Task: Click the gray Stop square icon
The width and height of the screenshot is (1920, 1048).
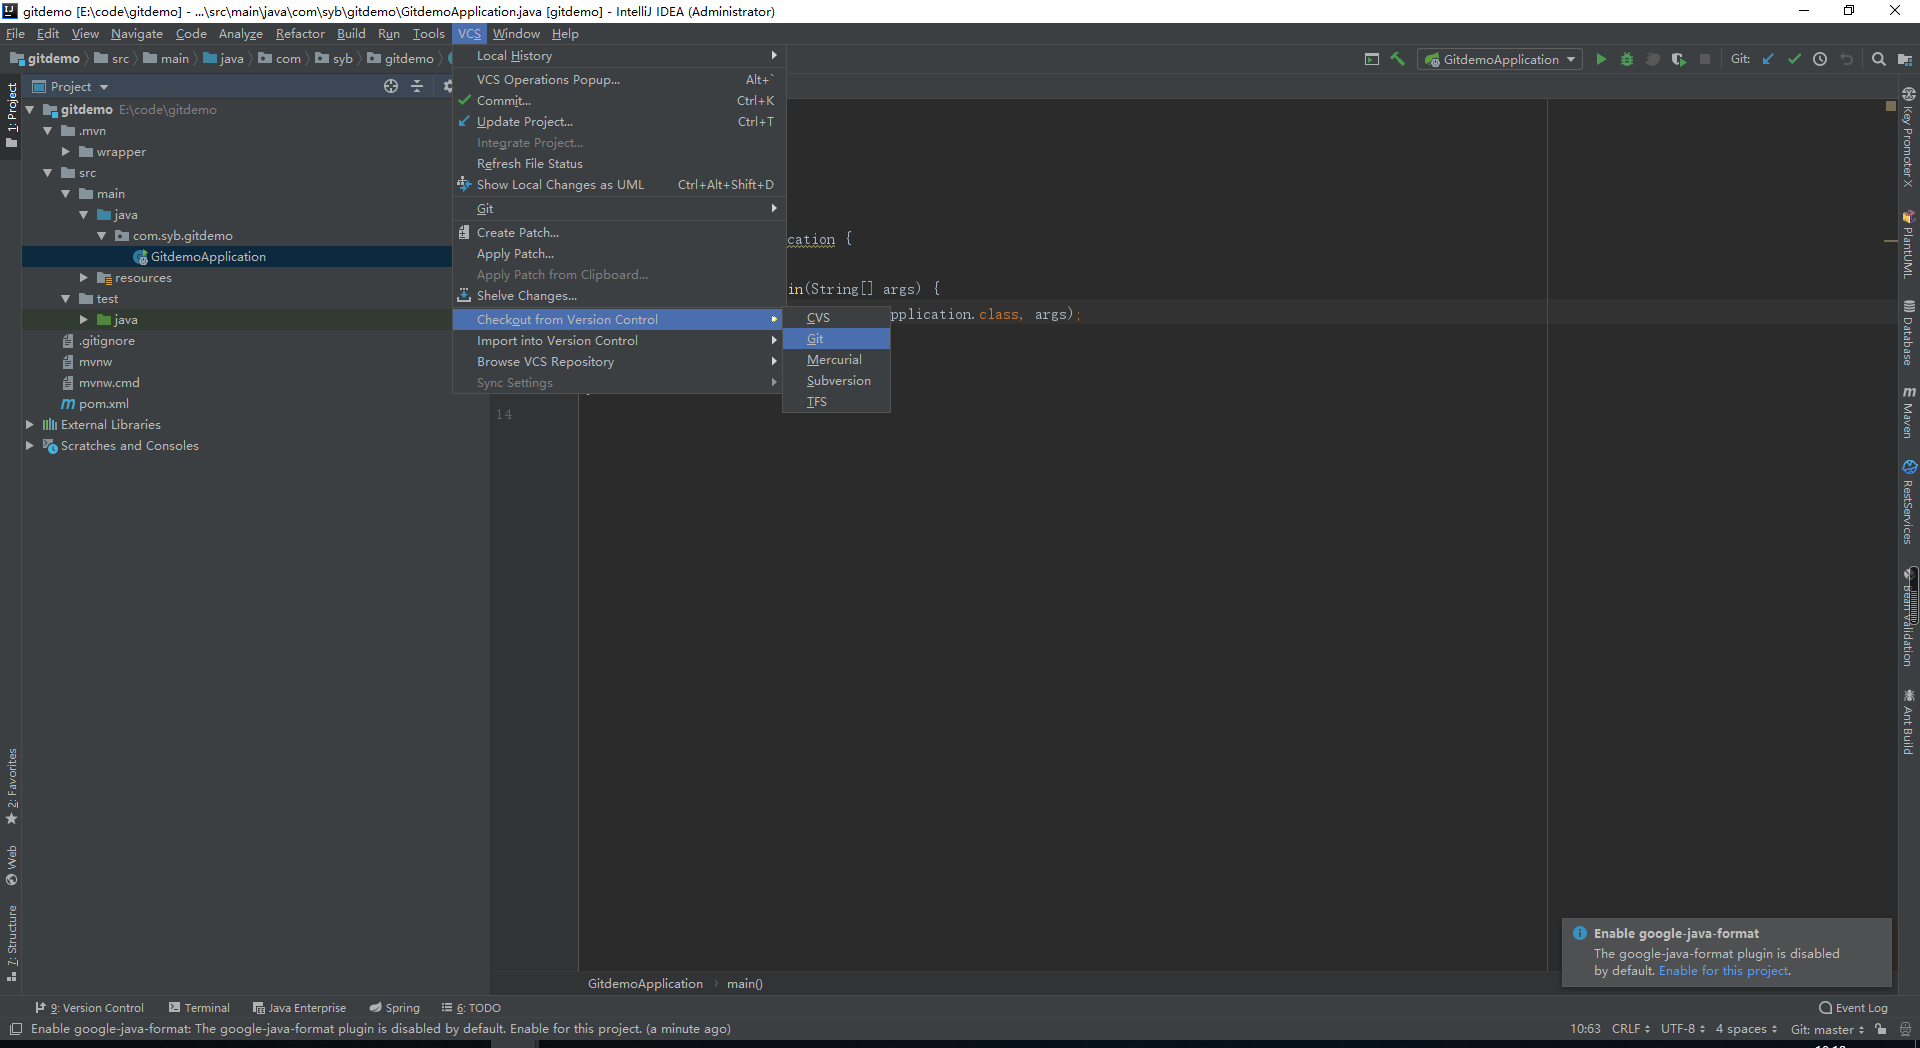Action: click(x=1705, y=60)
